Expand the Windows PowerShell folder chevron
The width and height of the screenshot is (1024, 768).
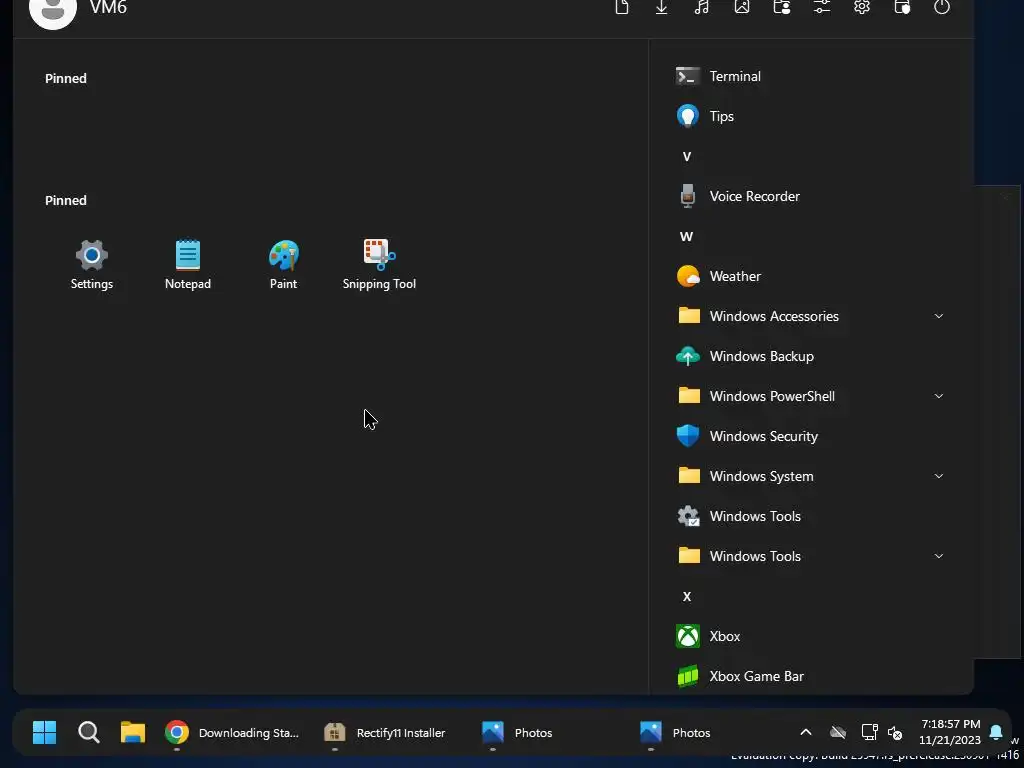pos(938,396)
